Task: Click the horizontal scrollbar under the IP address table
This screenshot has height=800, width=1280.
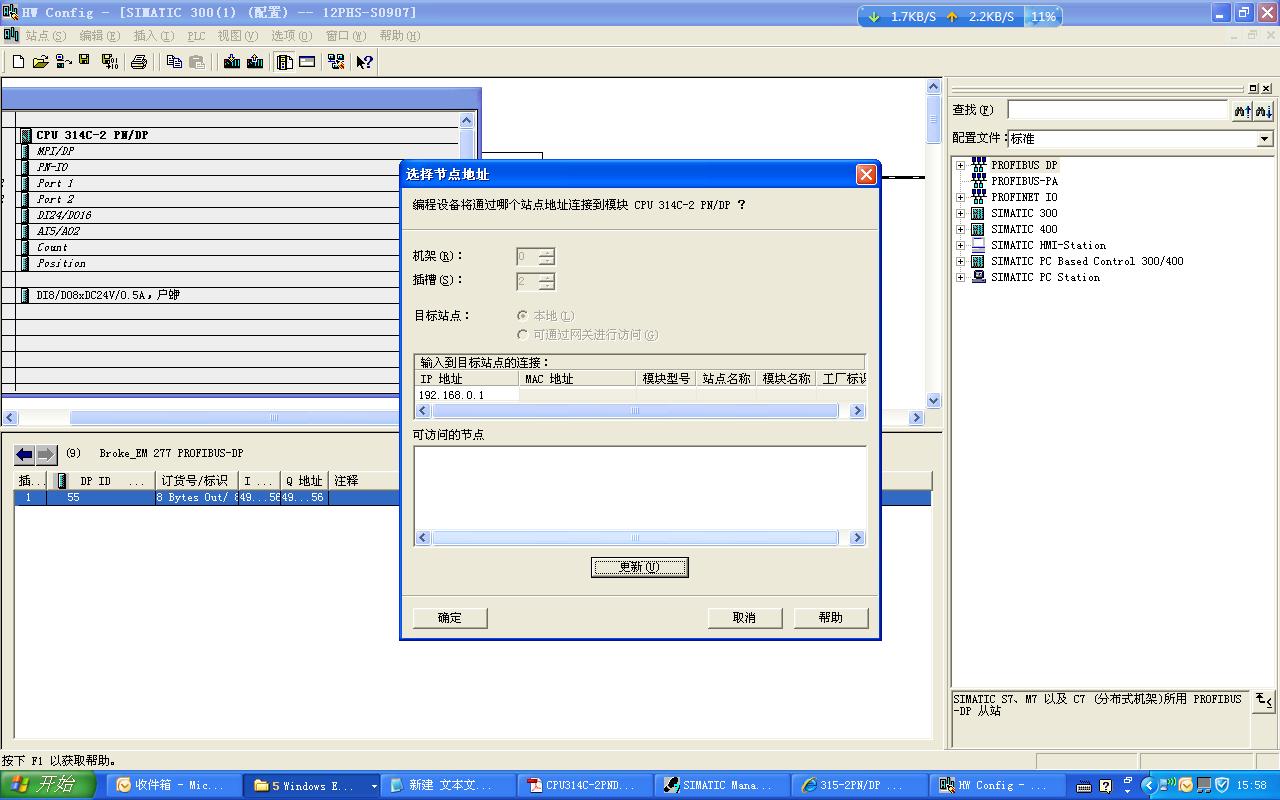Action: point(640,411)
